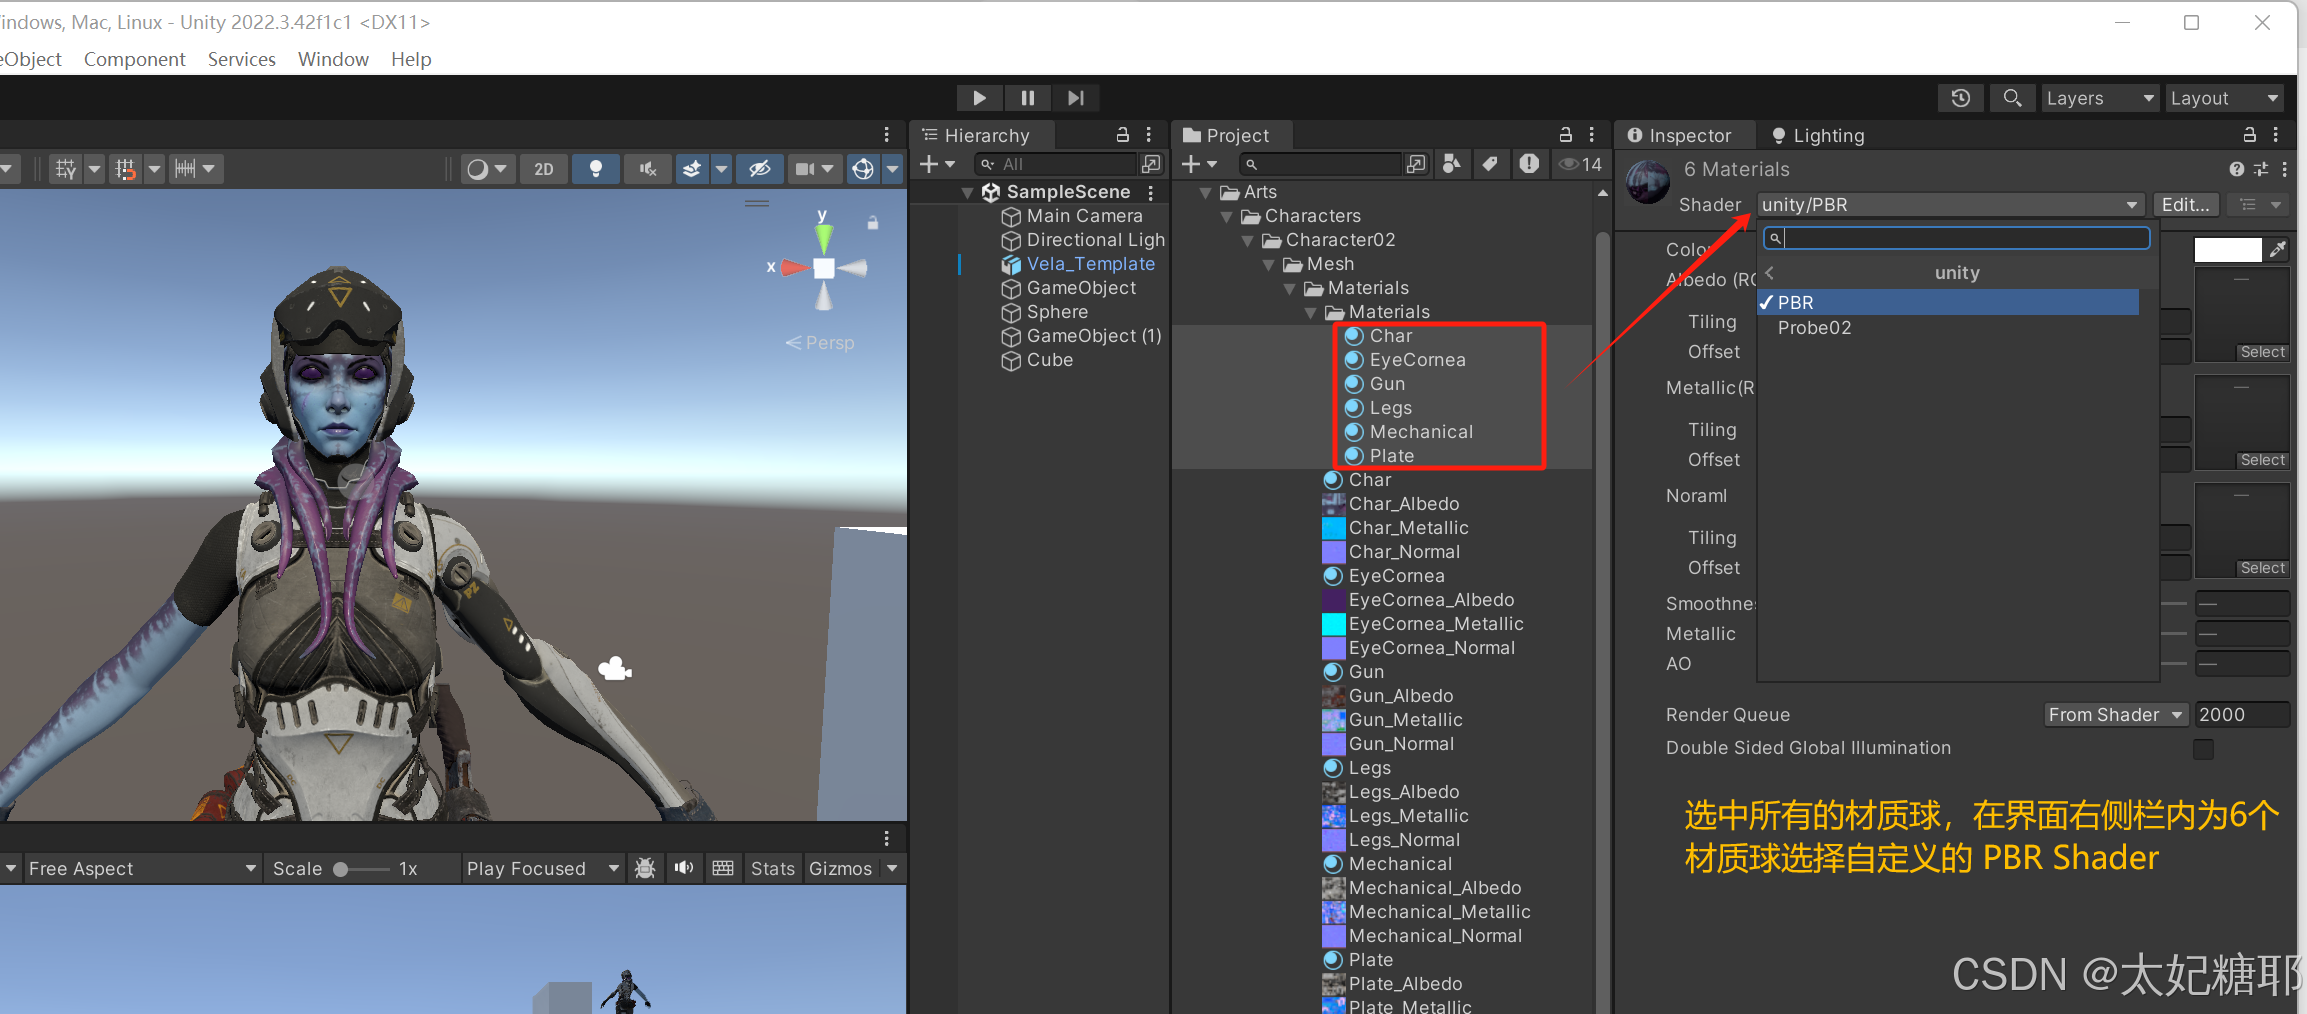The width and height of the screenshot is (2307, 1014).
Task: Click the Step frame button
Action: click(1075, 98)
